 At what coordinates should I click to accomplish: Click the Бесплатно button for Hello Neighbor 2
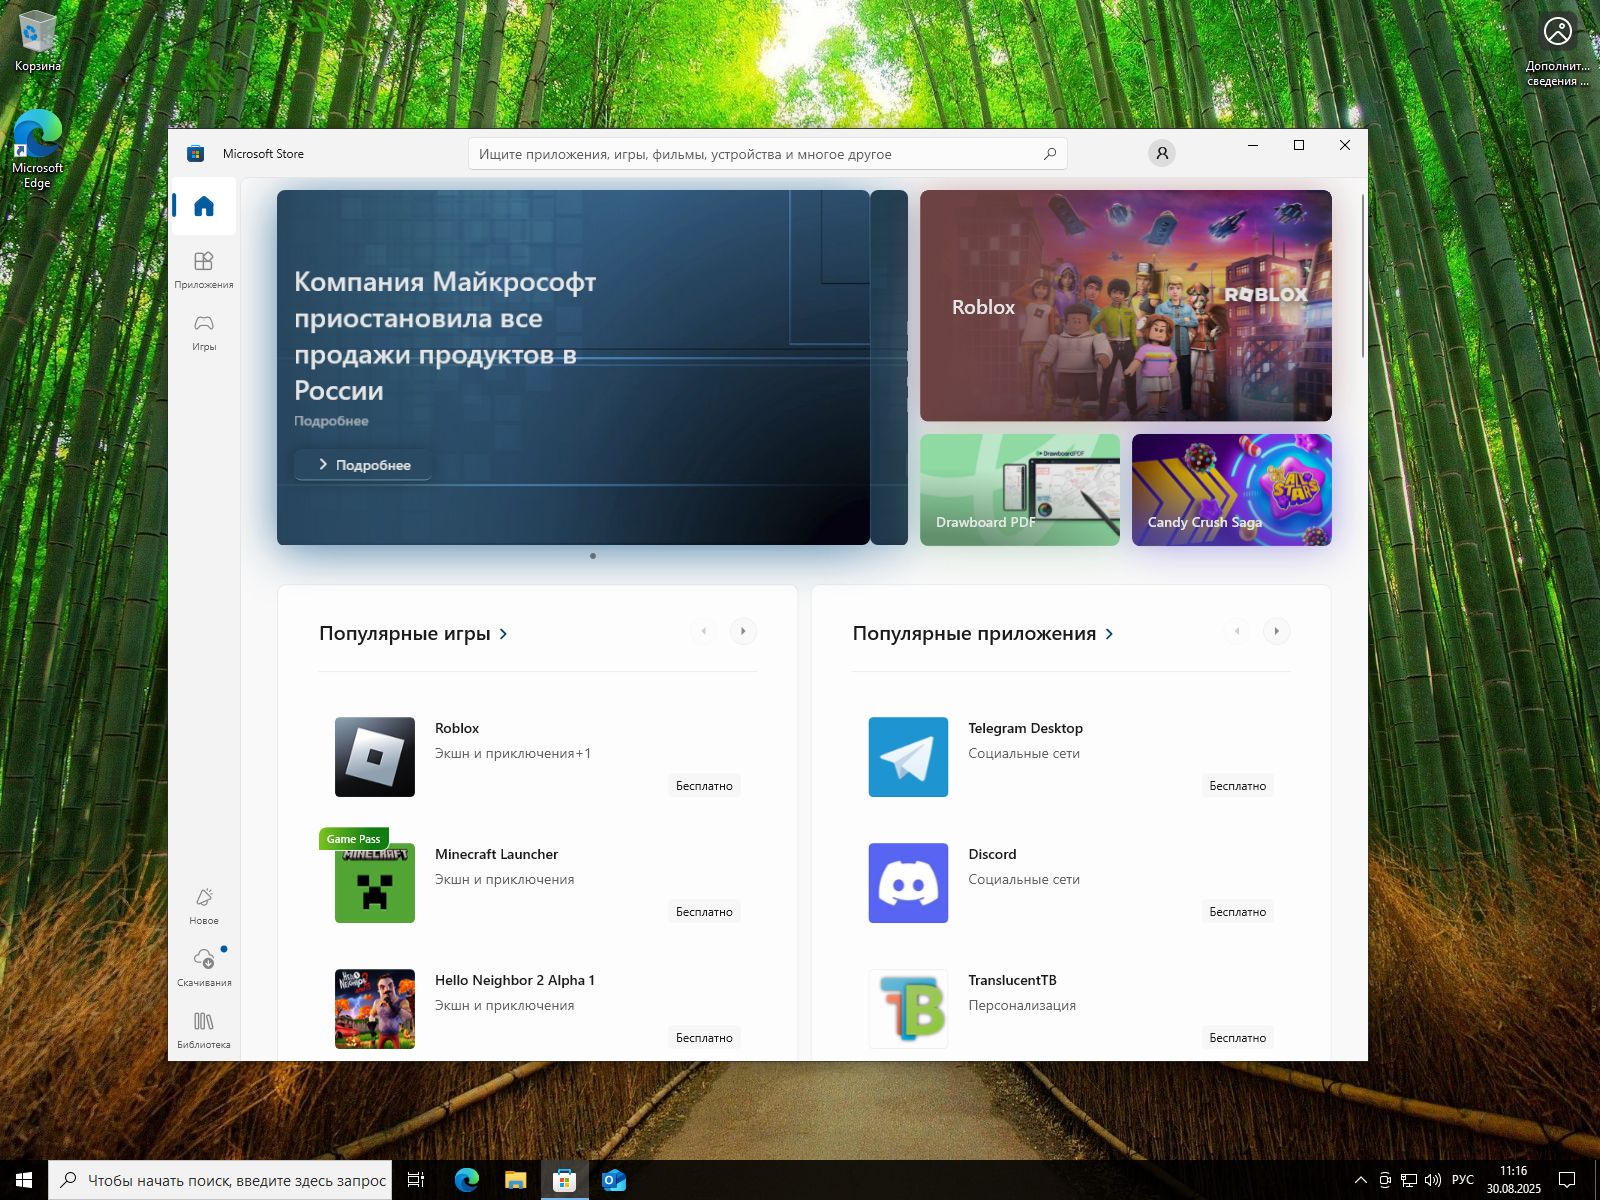(704, 1038)
